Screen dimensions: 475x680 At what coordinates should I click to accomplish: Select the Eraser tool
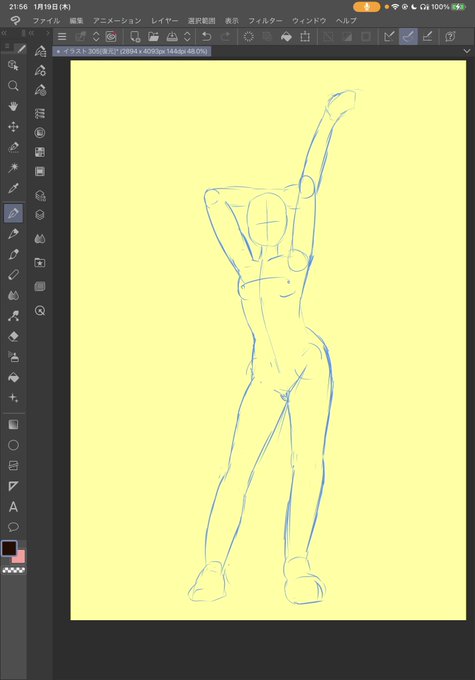point(13,337)
